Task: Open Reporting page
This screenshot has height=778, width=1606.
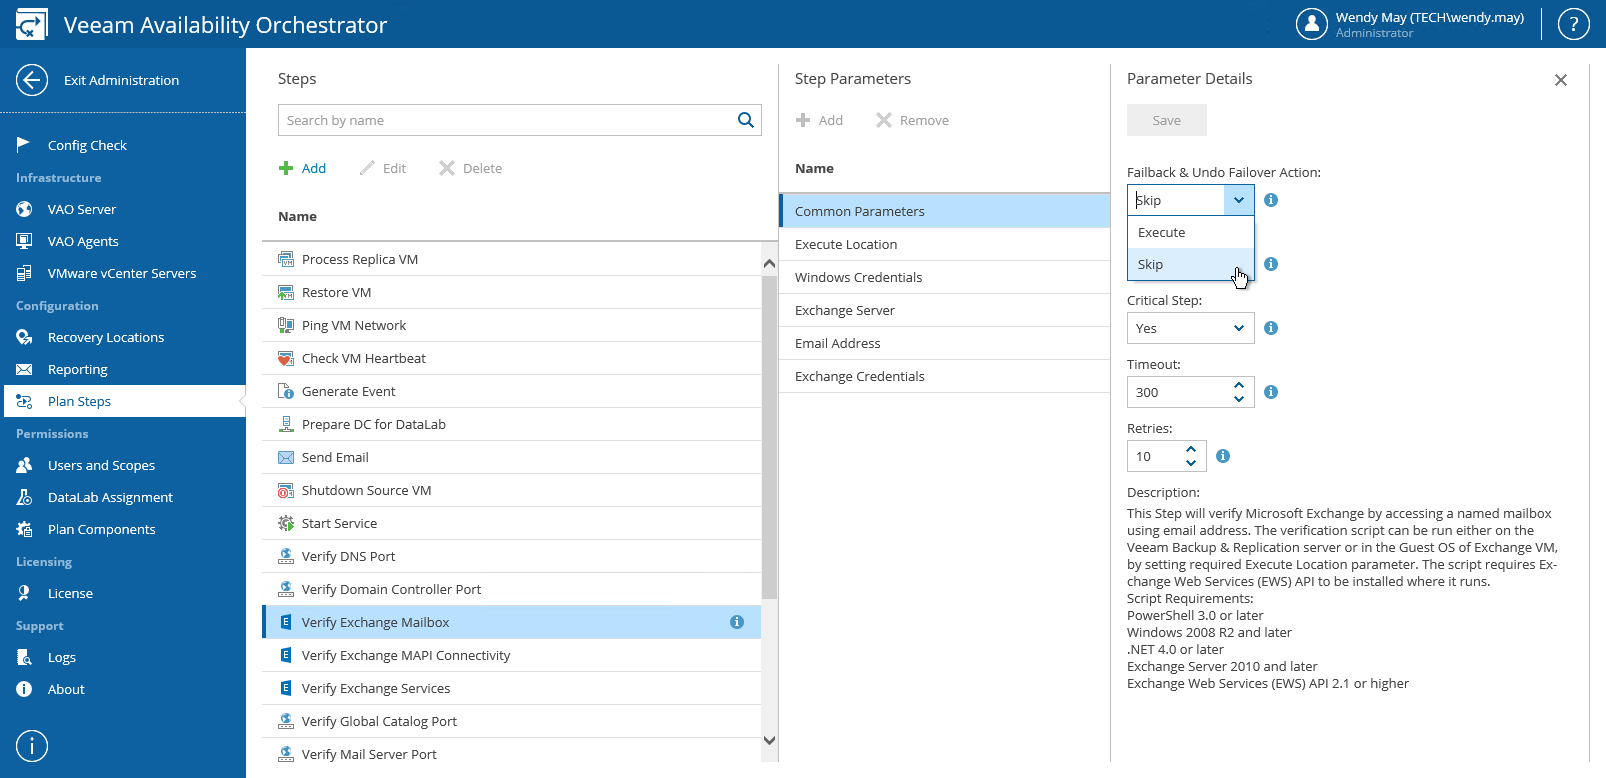Action: (x=78, y=369)
